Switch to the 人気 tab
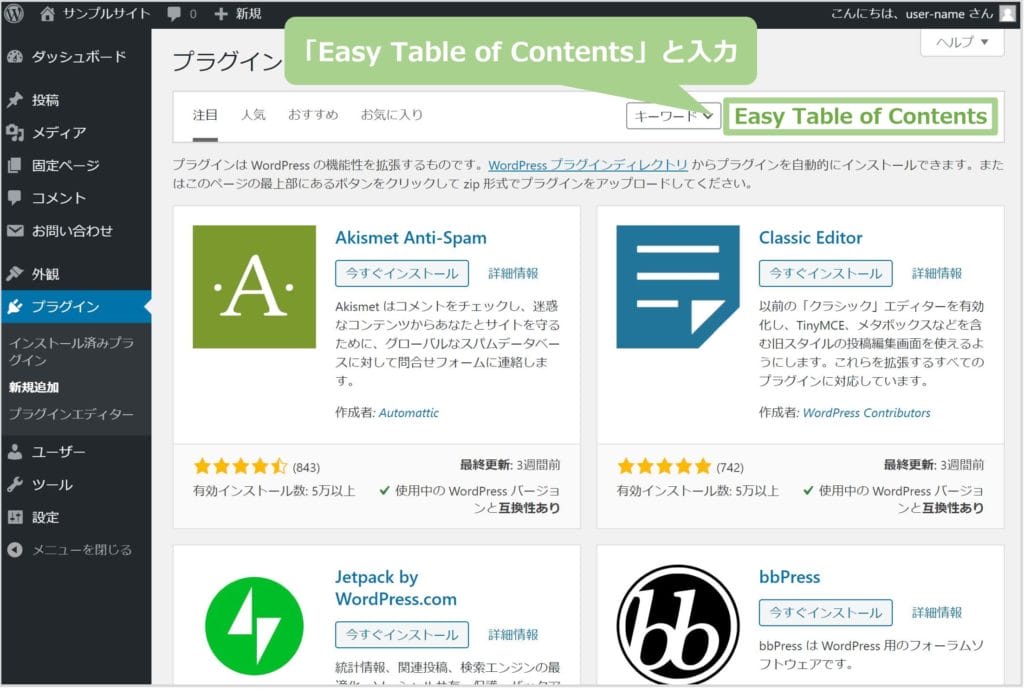This screenshot has width=1024, height=689. [x=253, y=115]
